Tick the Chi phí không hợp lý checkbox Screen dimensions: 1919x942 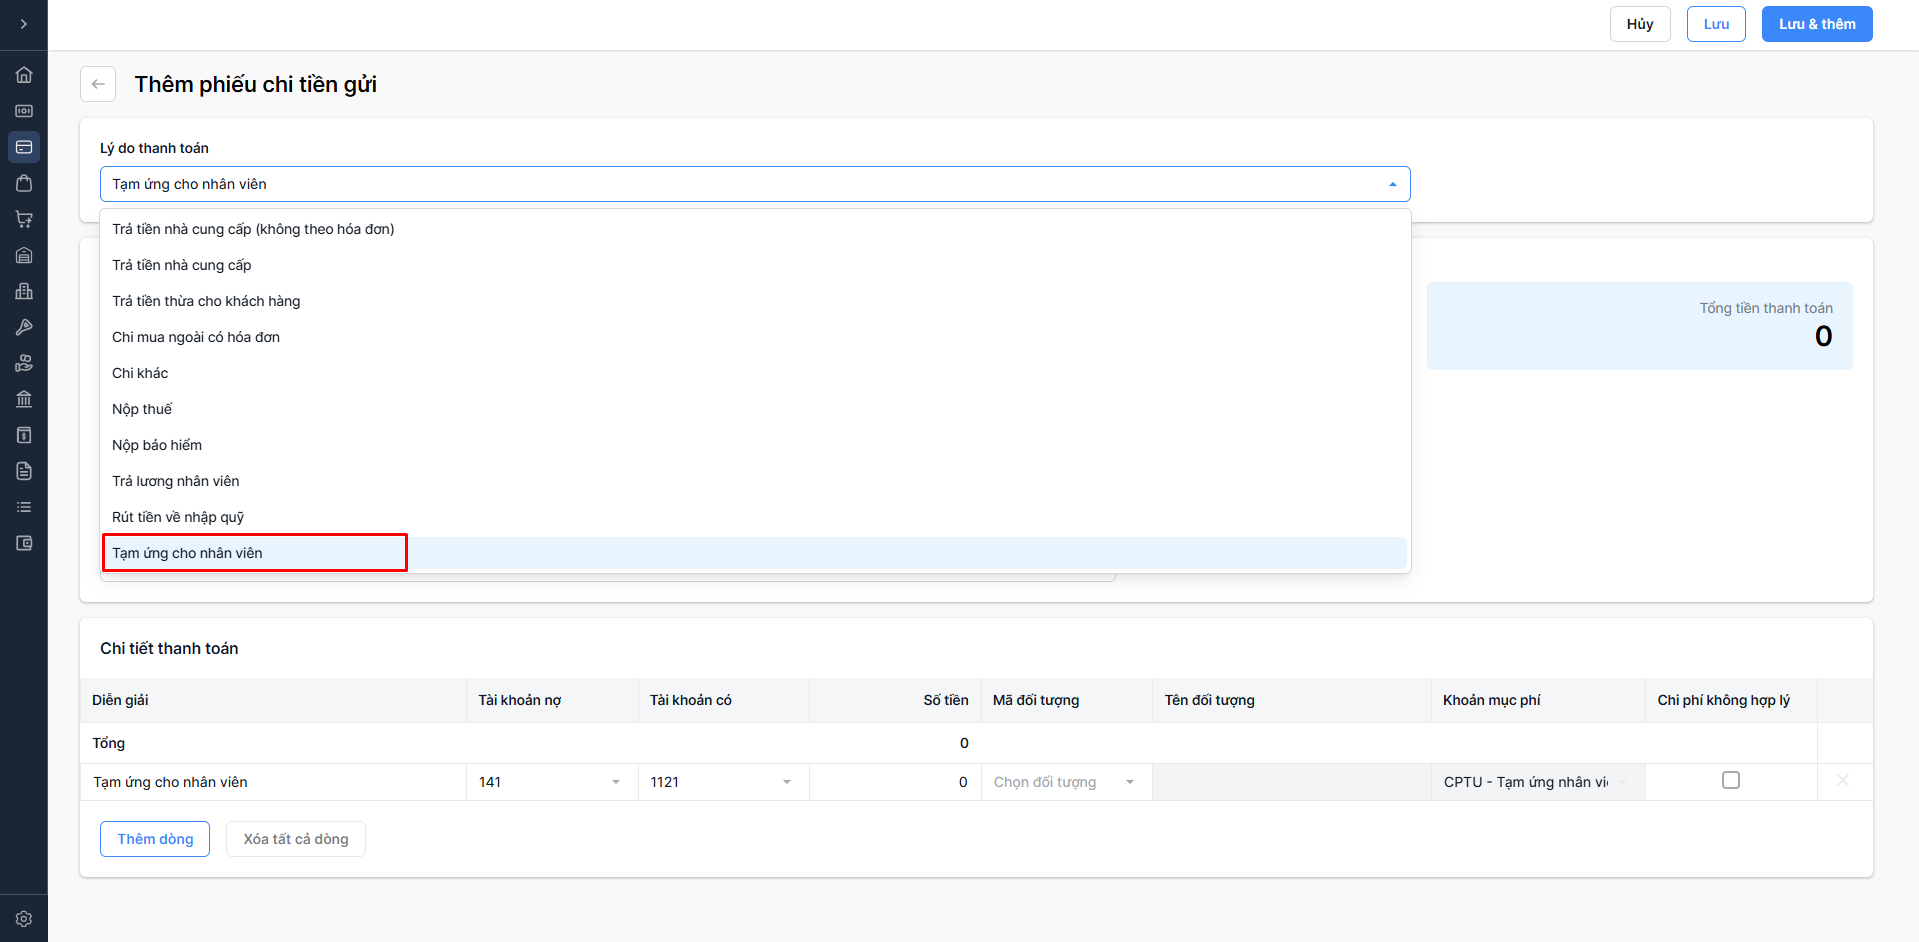pos(1731,780)
